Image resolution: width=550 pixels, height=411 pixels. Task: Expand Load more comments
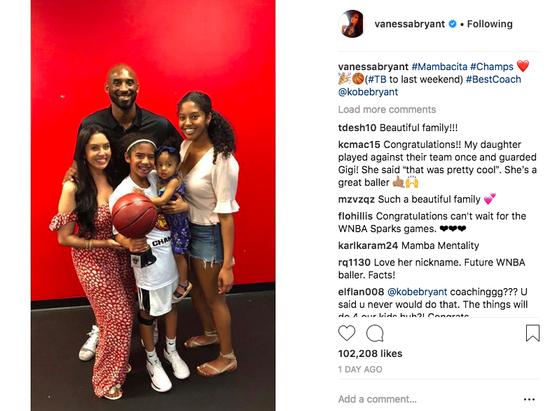coord(387,109)
